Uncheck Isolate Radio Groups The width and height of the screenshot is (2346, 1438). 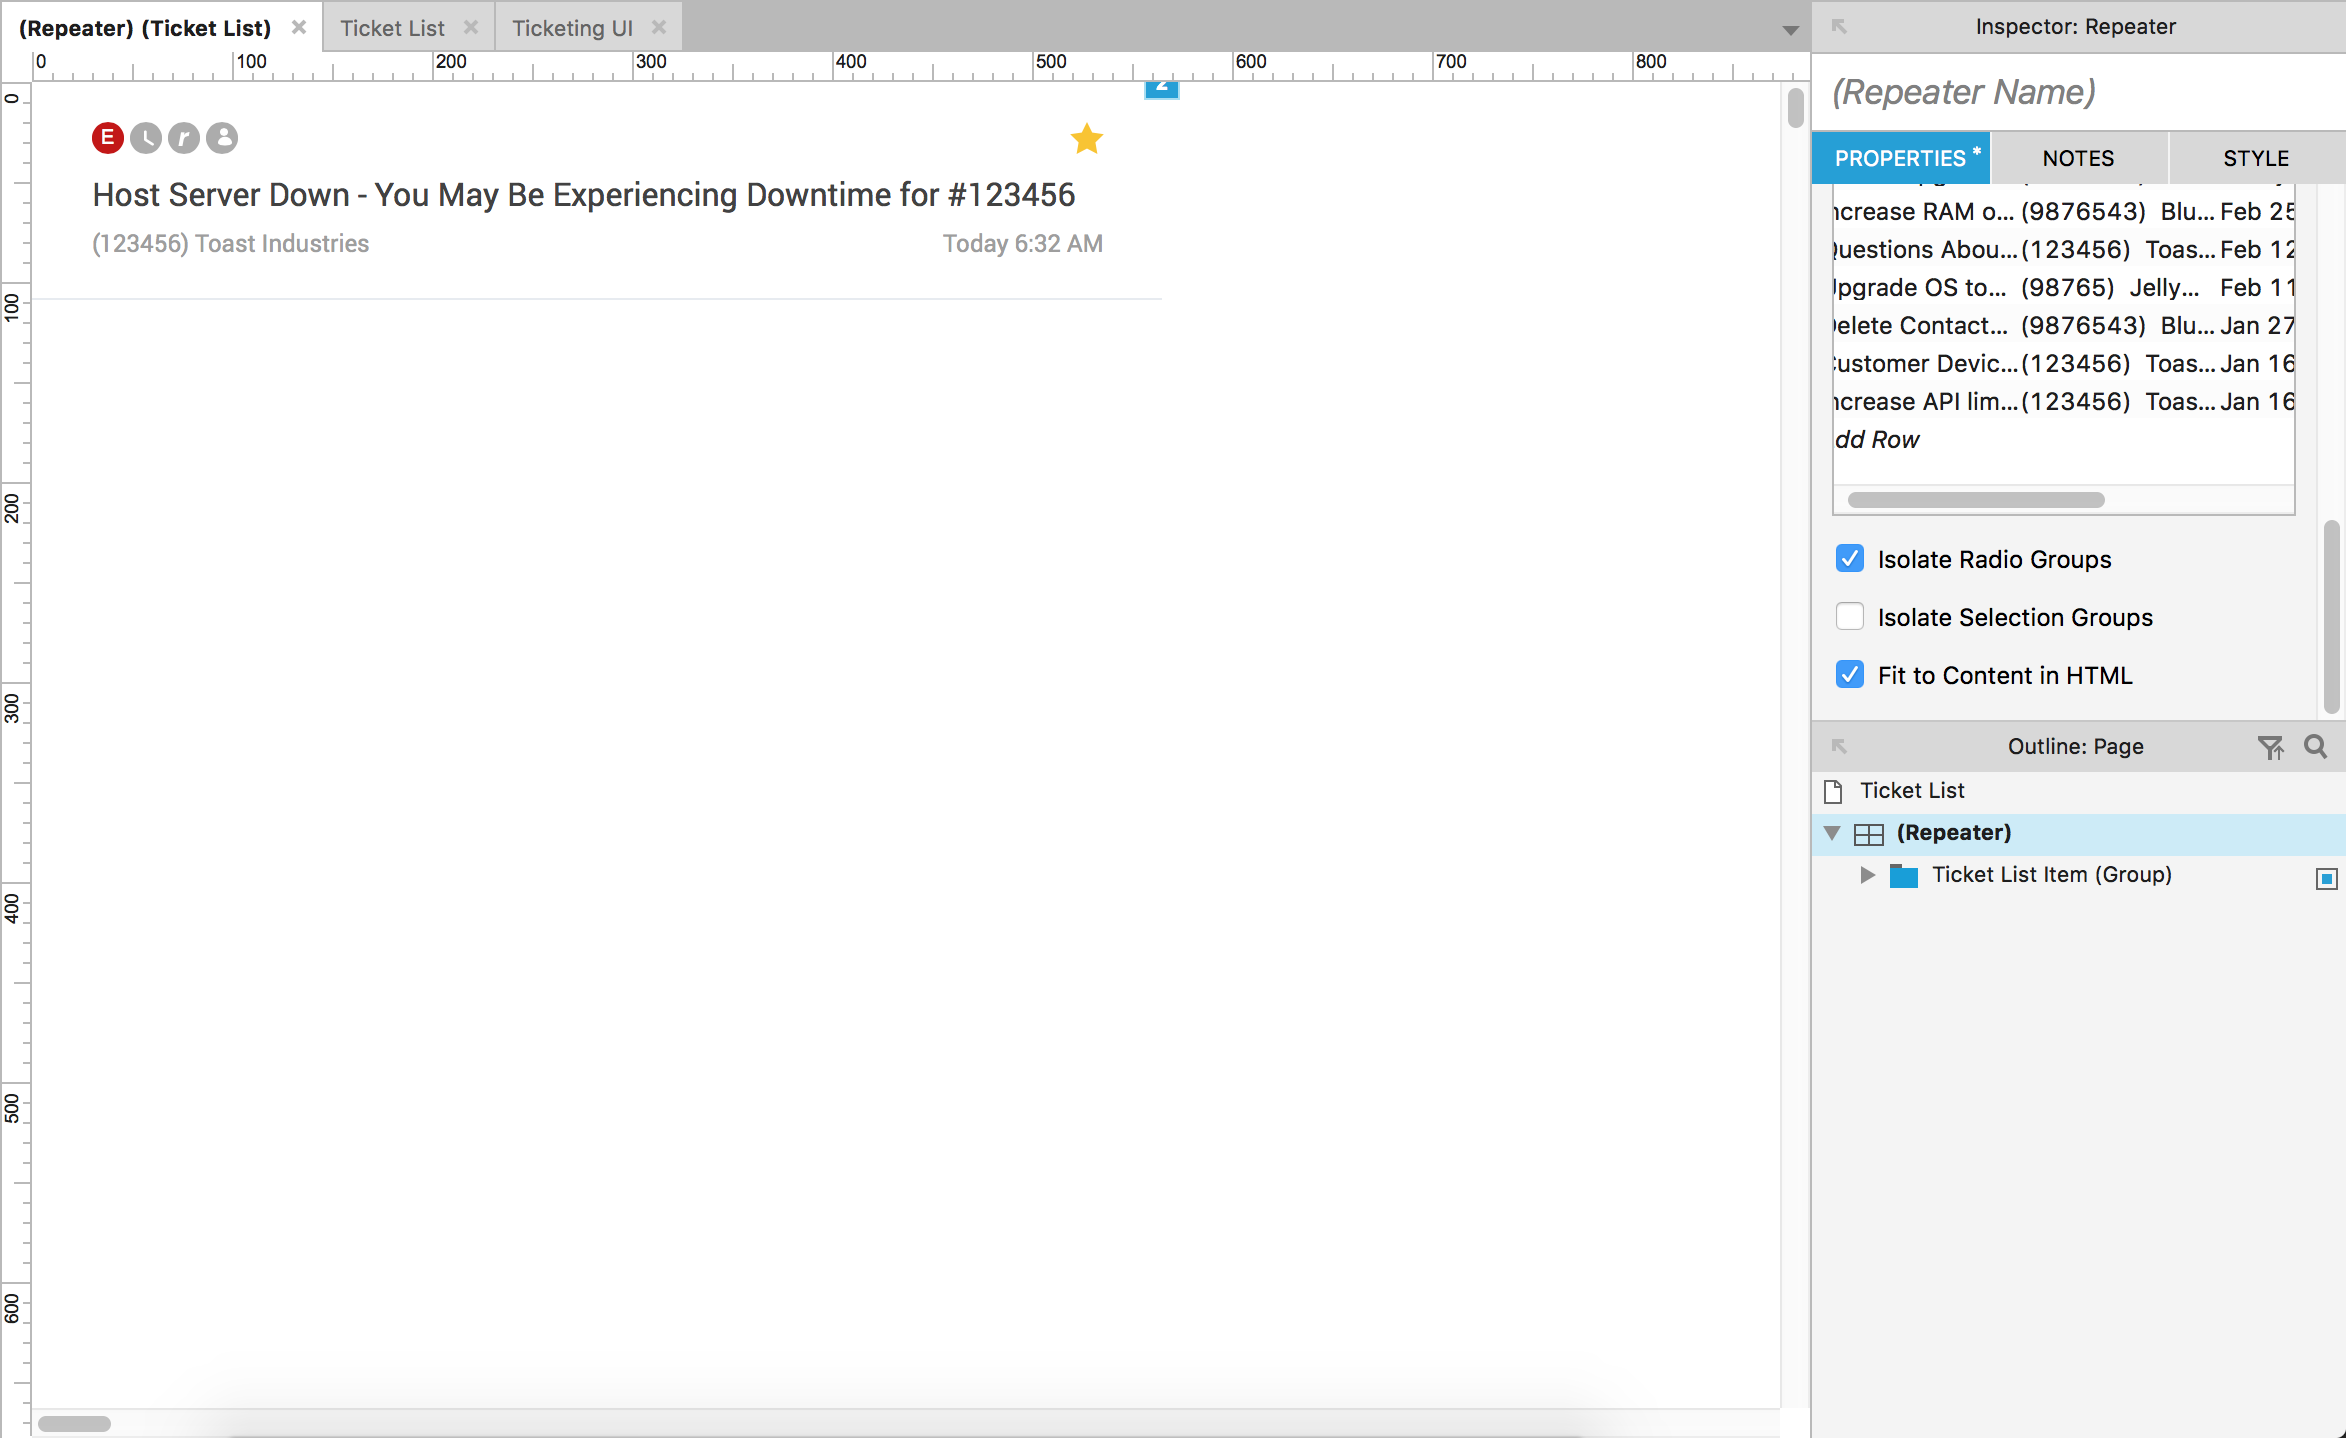coord(1850,559)
